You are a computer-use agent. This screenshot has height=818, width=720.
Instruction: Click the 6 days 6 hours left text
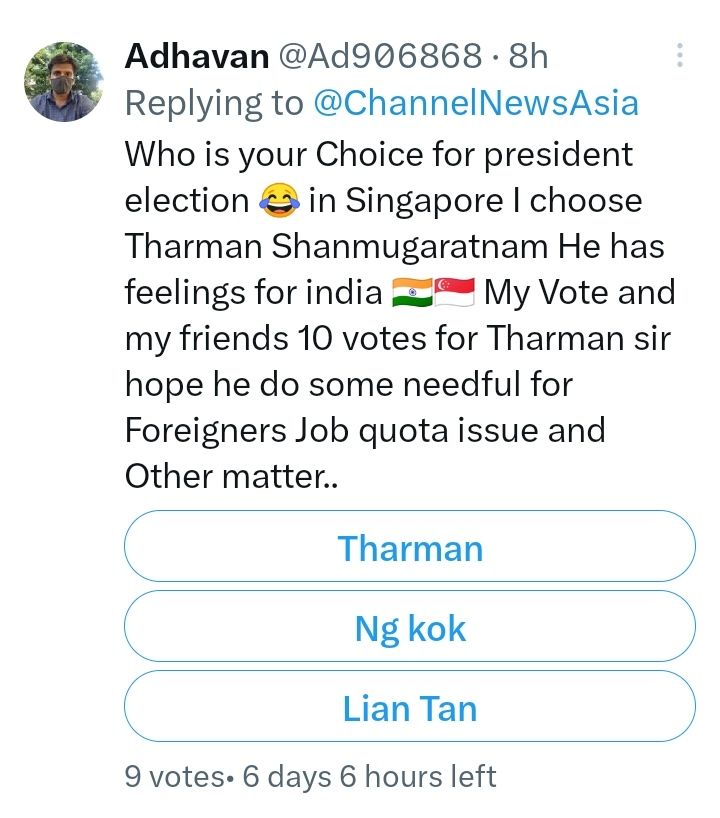pyautogui.click(x=369, y=776)
